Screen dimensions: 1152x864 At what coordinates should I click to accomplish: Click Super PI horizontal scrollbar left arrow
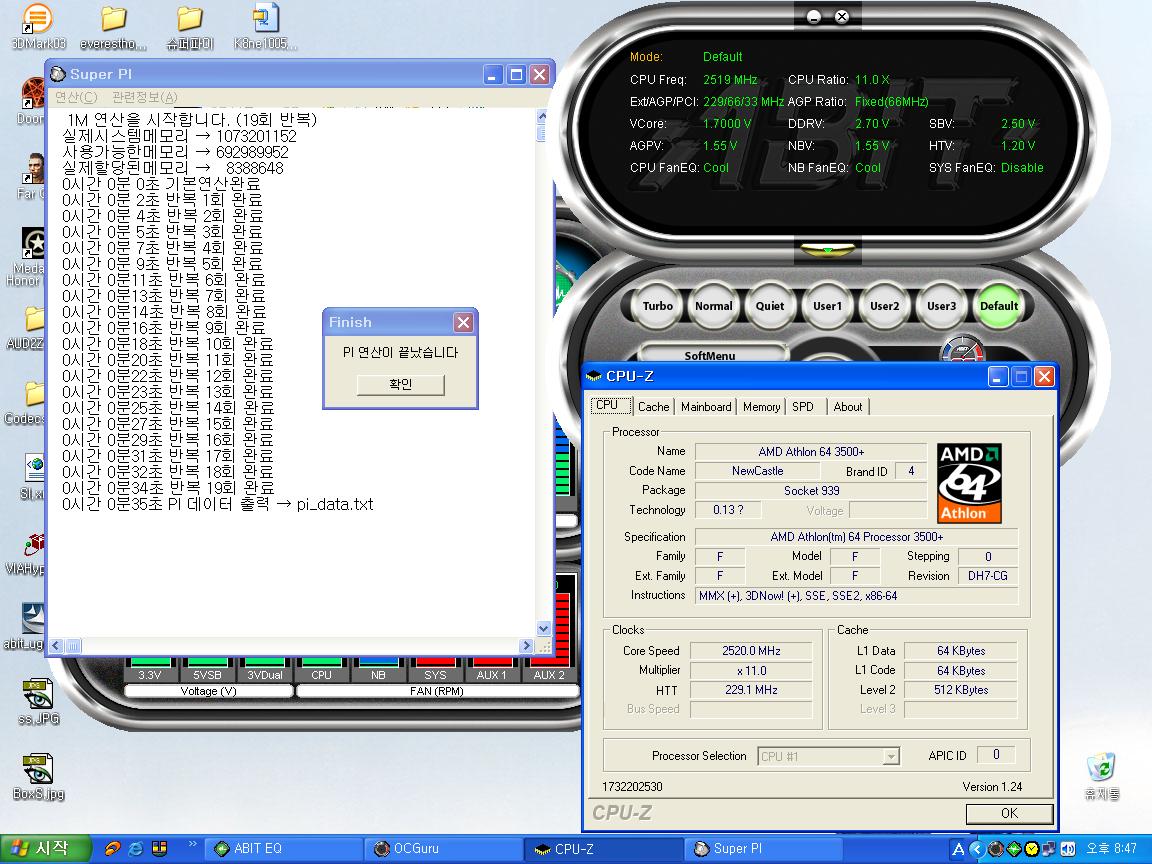pos(57,646)
